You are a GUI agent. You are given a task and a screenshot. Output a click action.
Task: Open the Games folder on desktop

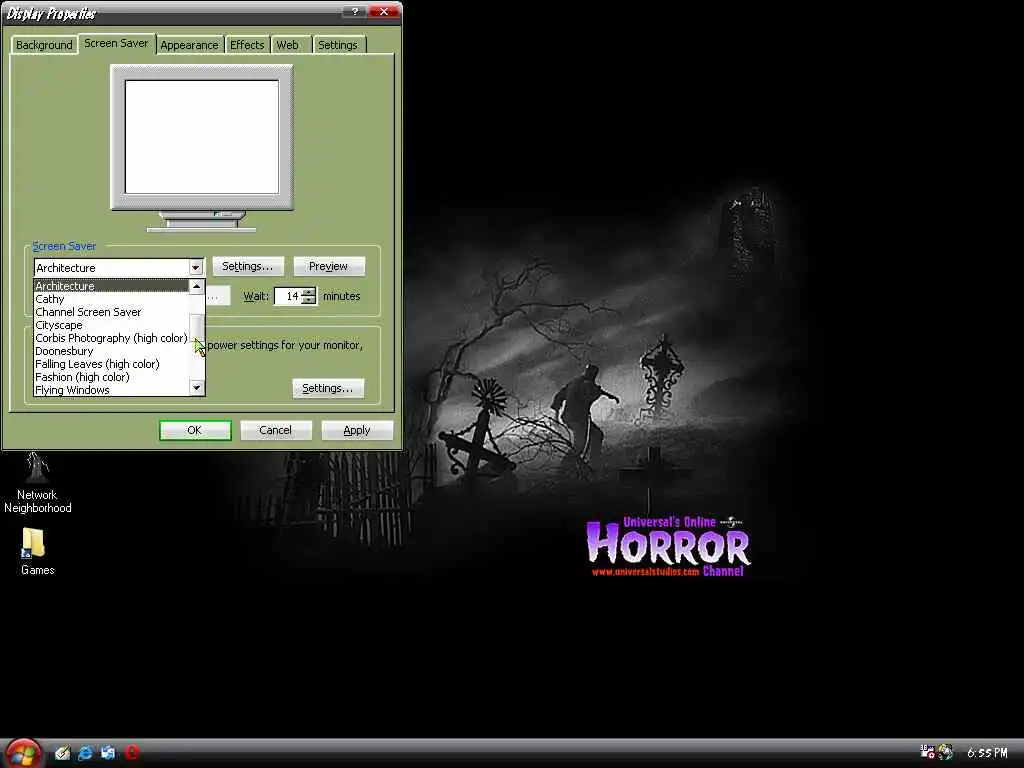coord(37,552)
